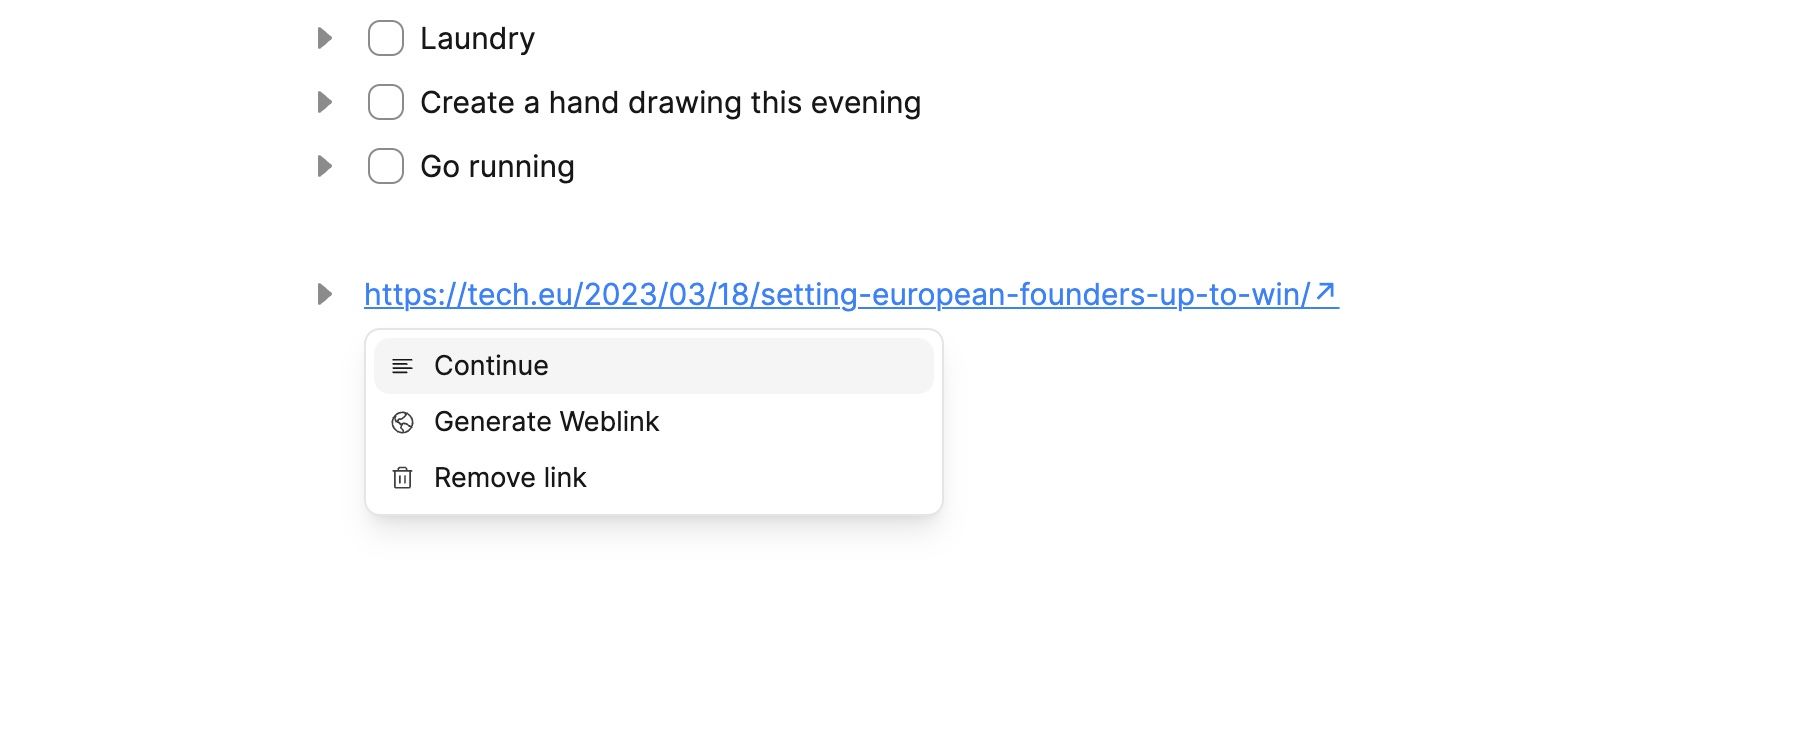Screen dimensions: 1808x732
Task: Expand the Laundry task item
Action: (323, 38)
